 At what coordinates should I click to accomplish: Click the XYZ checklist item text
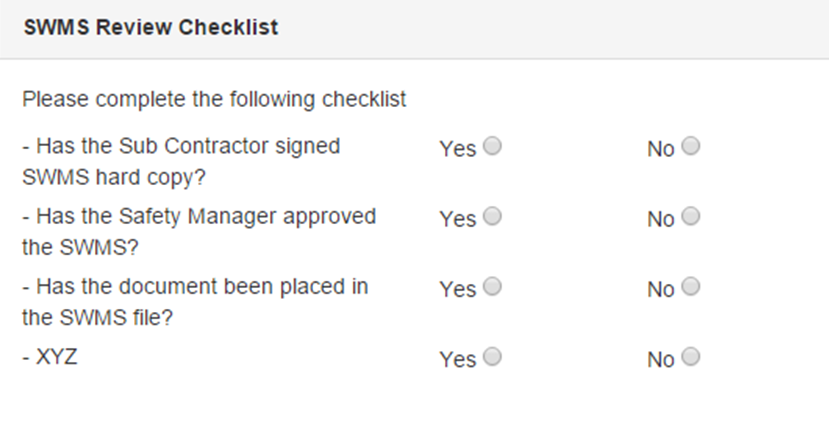[x=50, y=356]
